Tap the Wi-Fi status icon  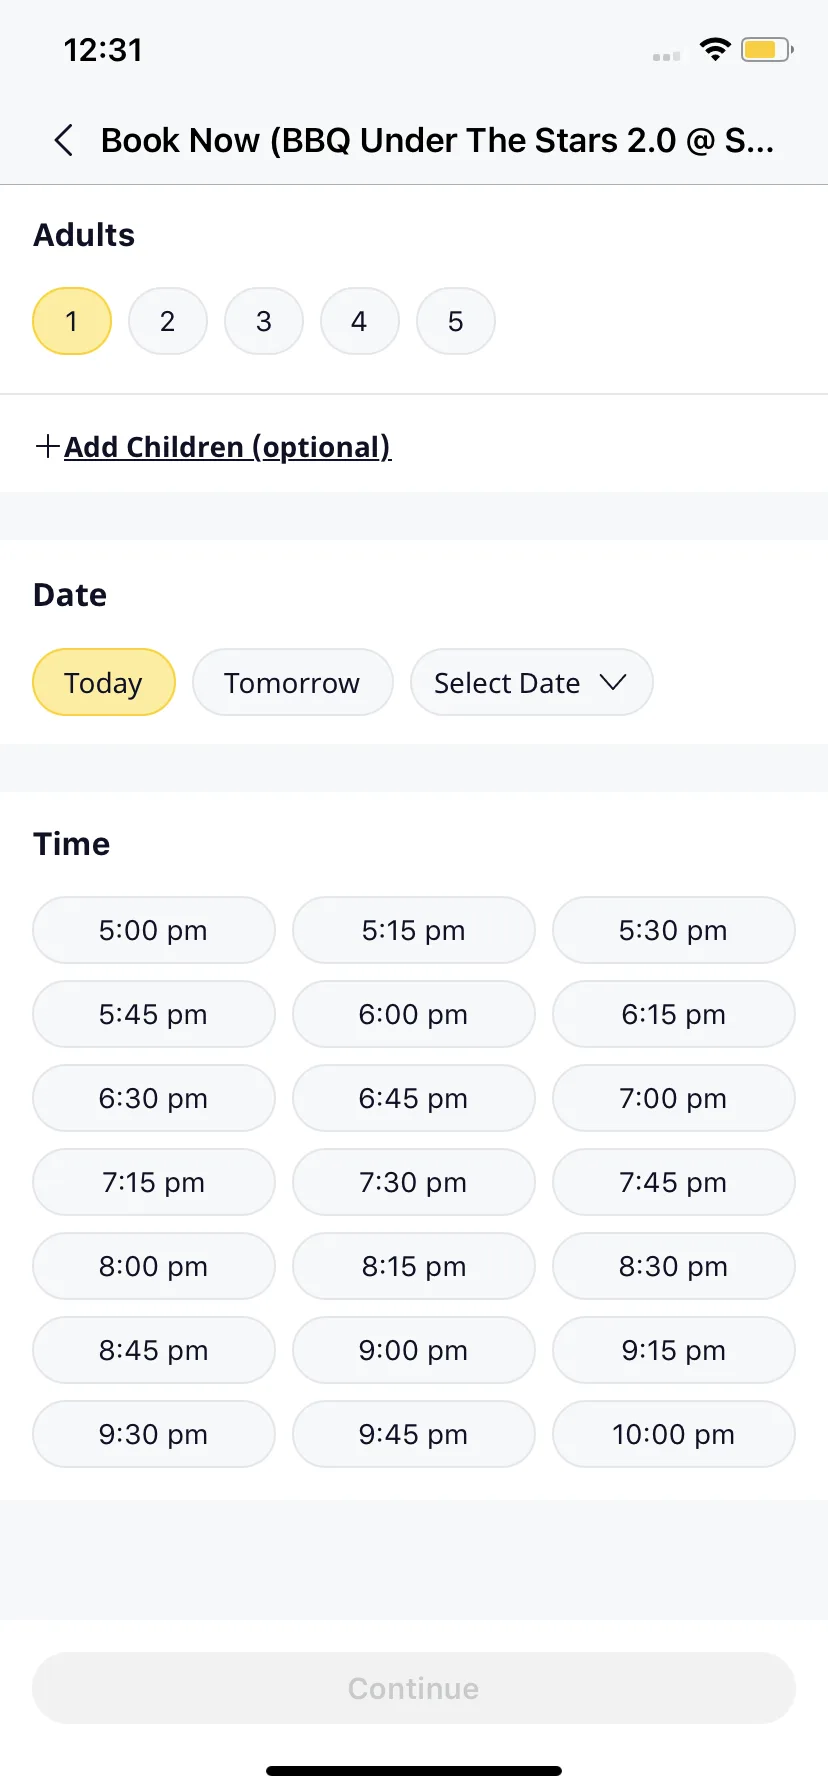pos(714,49)
